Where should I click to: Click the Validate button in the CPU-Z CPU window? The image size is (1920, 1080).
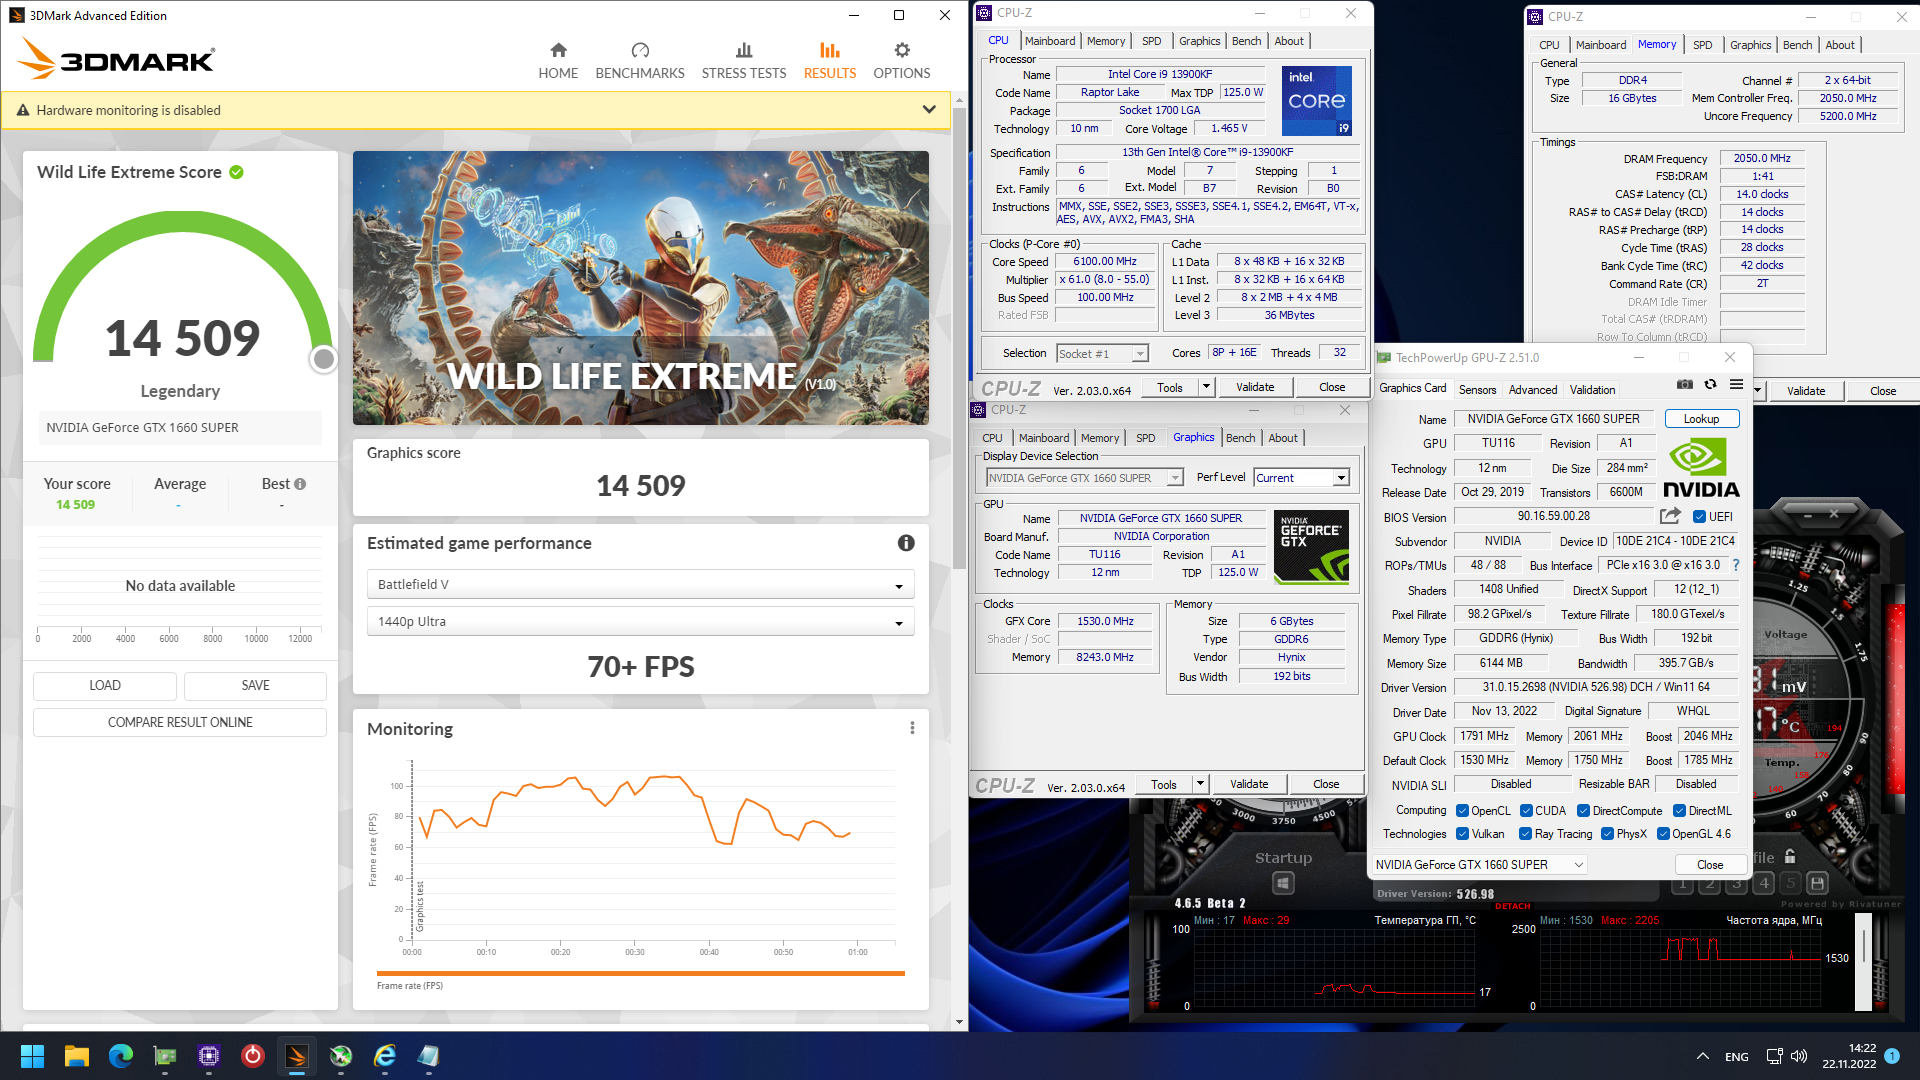click(1255, 387)
